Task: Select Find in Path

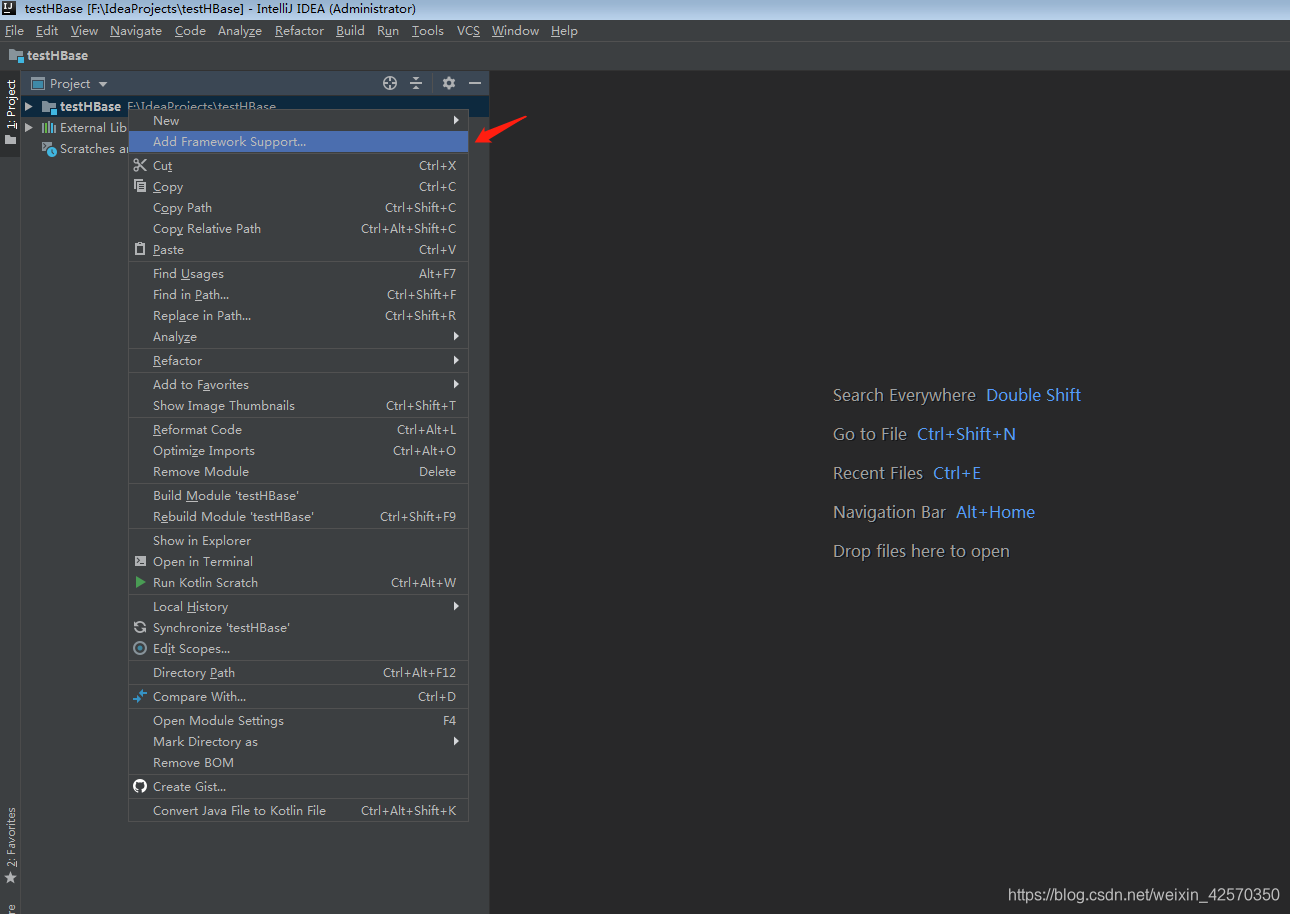Action: (x=298, y=294)
